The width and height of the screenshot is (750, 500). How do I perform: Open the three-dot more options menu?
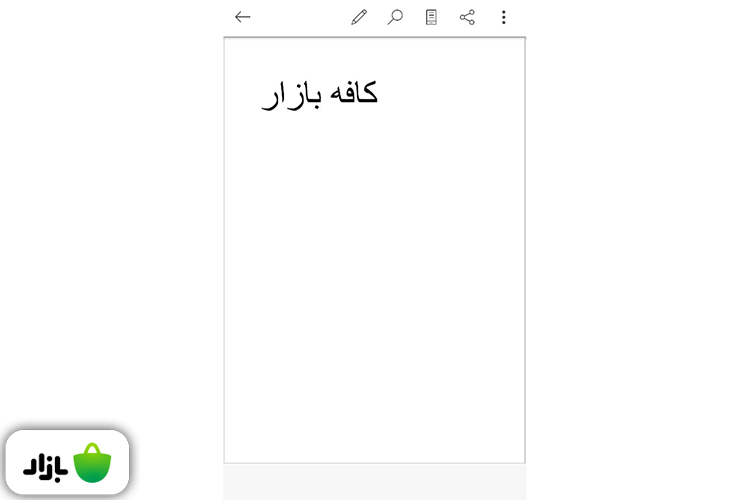(x=504, y=17)
